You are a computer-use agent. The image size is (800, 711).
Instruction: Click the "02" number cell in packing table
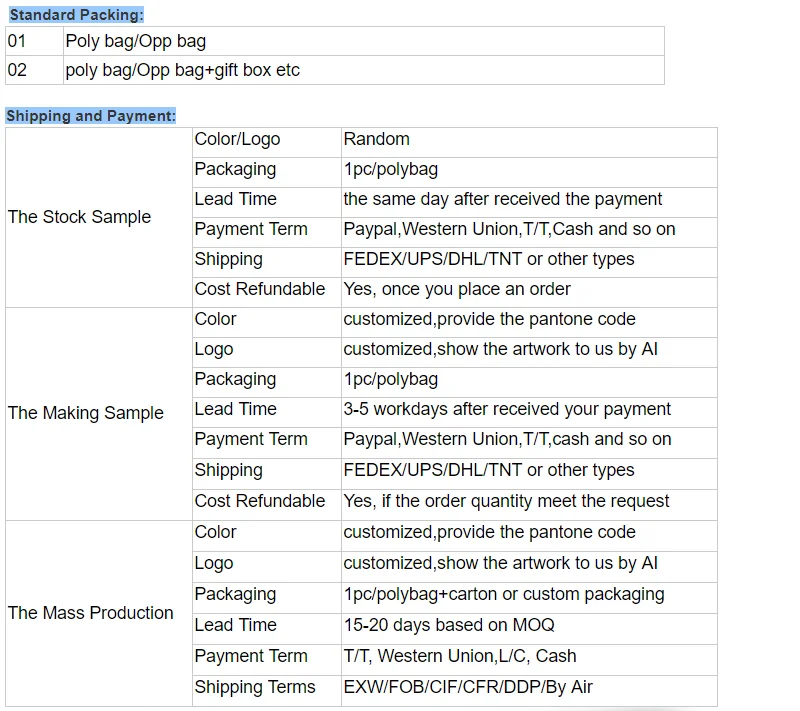pyautogui.click(x=17, y=70)
